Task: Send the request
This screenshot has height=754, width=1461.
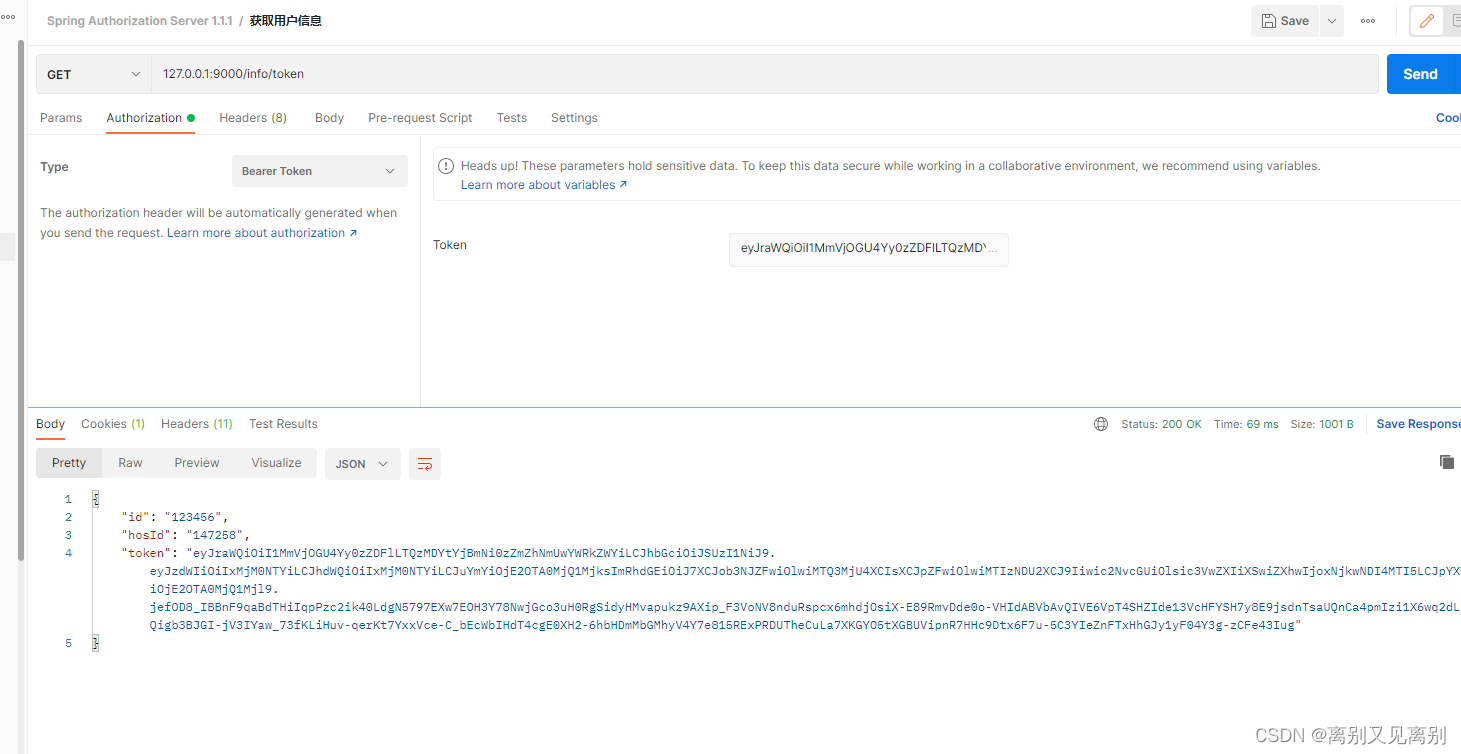Action: [x=1421, y=74]
